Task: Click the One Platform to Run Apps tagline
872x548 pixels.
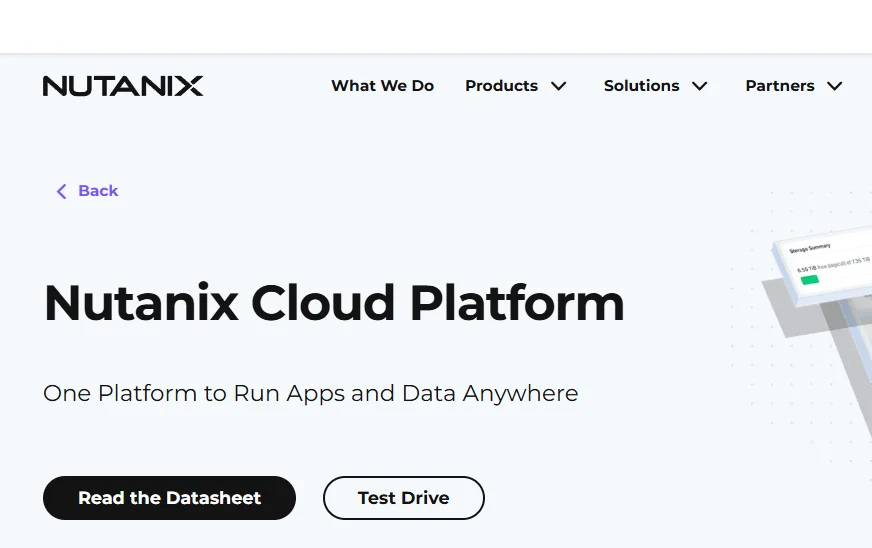Action: 310,393
